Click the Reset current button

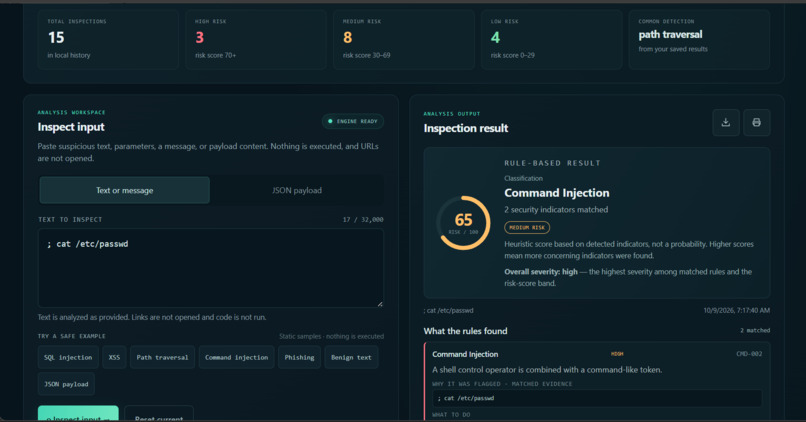[159, 414]
